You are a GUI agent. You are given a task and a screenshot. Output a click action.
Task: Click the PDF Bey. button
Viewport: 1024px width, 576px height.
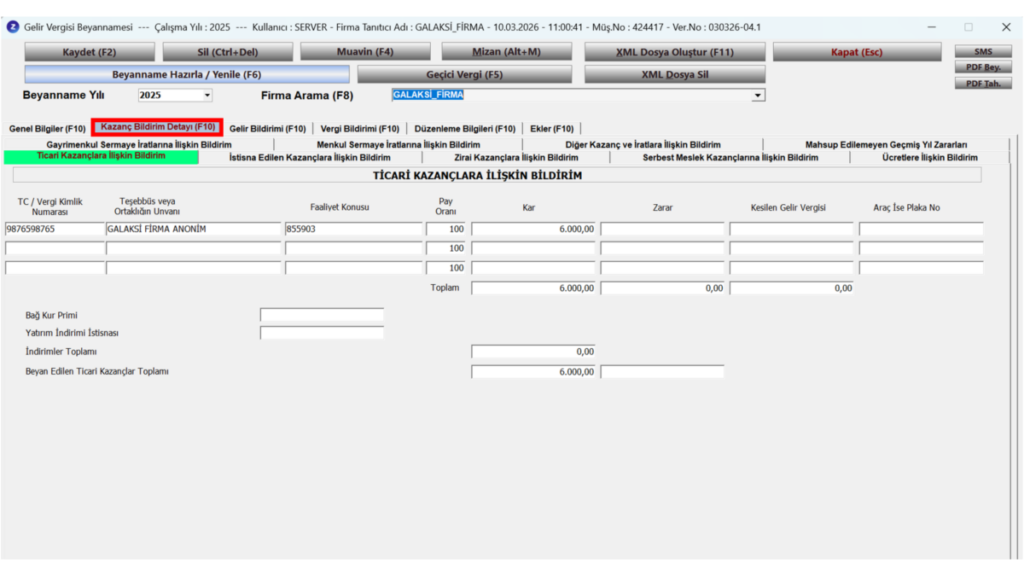tap(983, 67)
